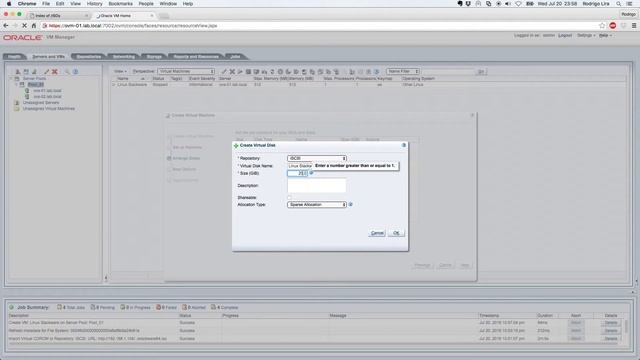Select Pool_01 in the navigation tree
The image size is (640, 360).
coord(36,84)
